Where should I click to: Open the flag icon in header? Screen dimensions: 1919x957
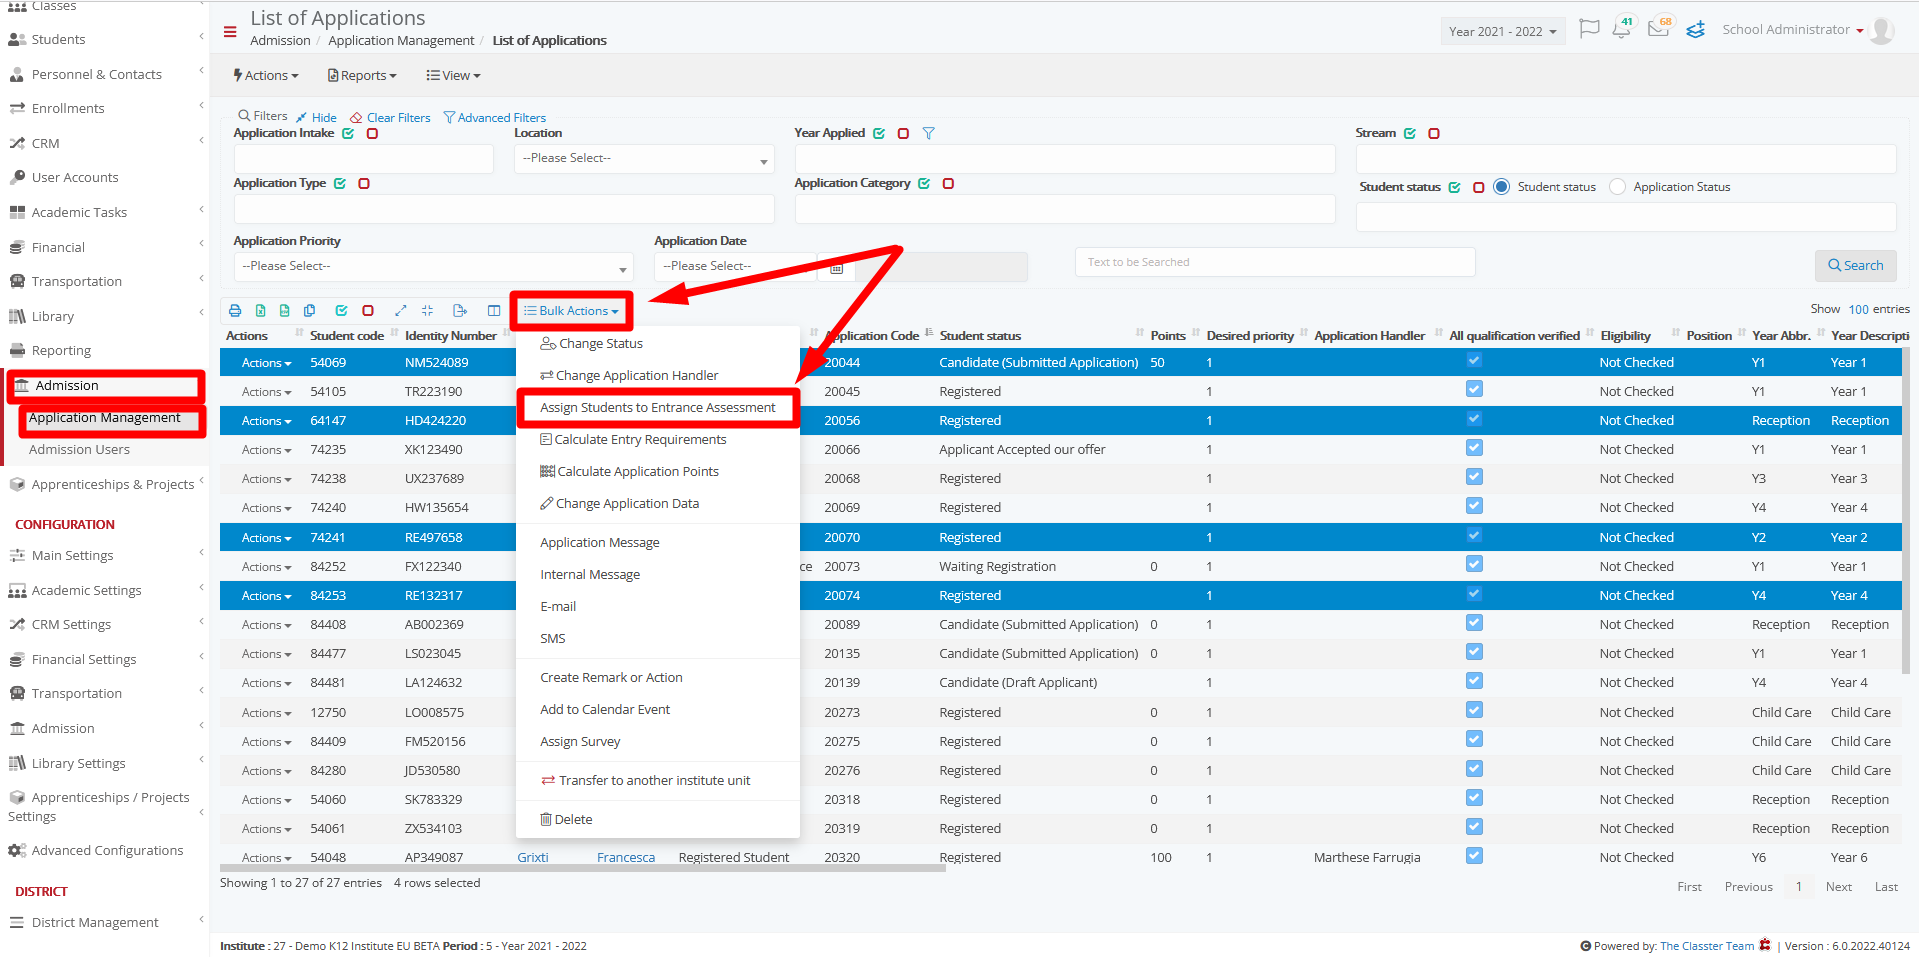click(x=1589, y=29)
